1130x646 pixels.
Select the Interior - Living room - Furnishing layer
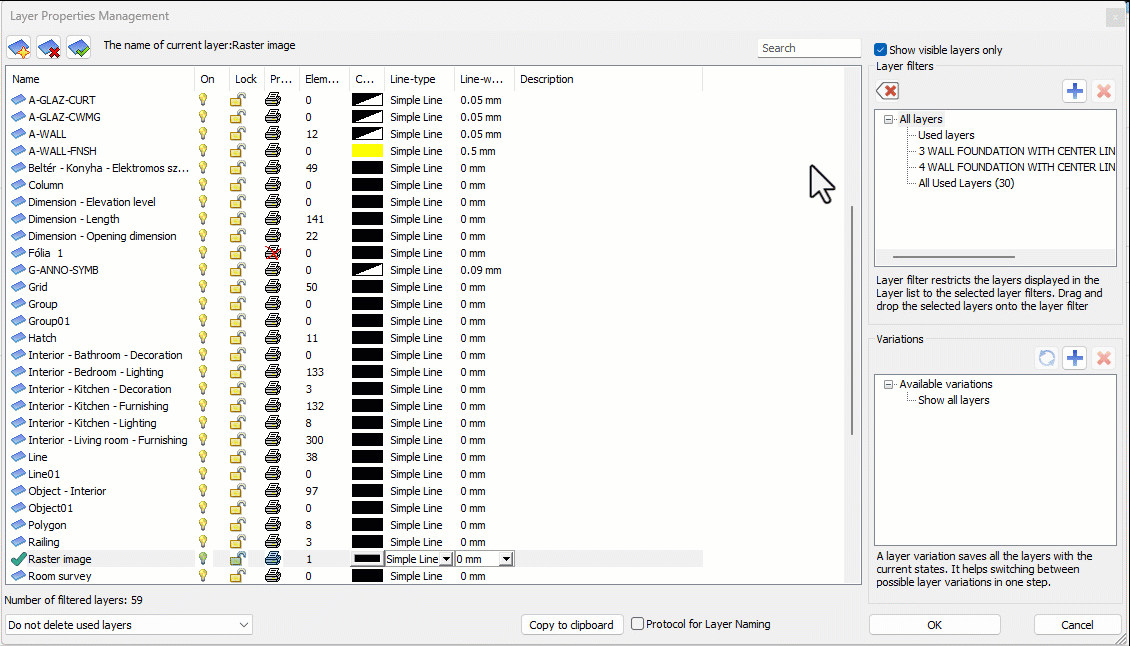point(107,441)
